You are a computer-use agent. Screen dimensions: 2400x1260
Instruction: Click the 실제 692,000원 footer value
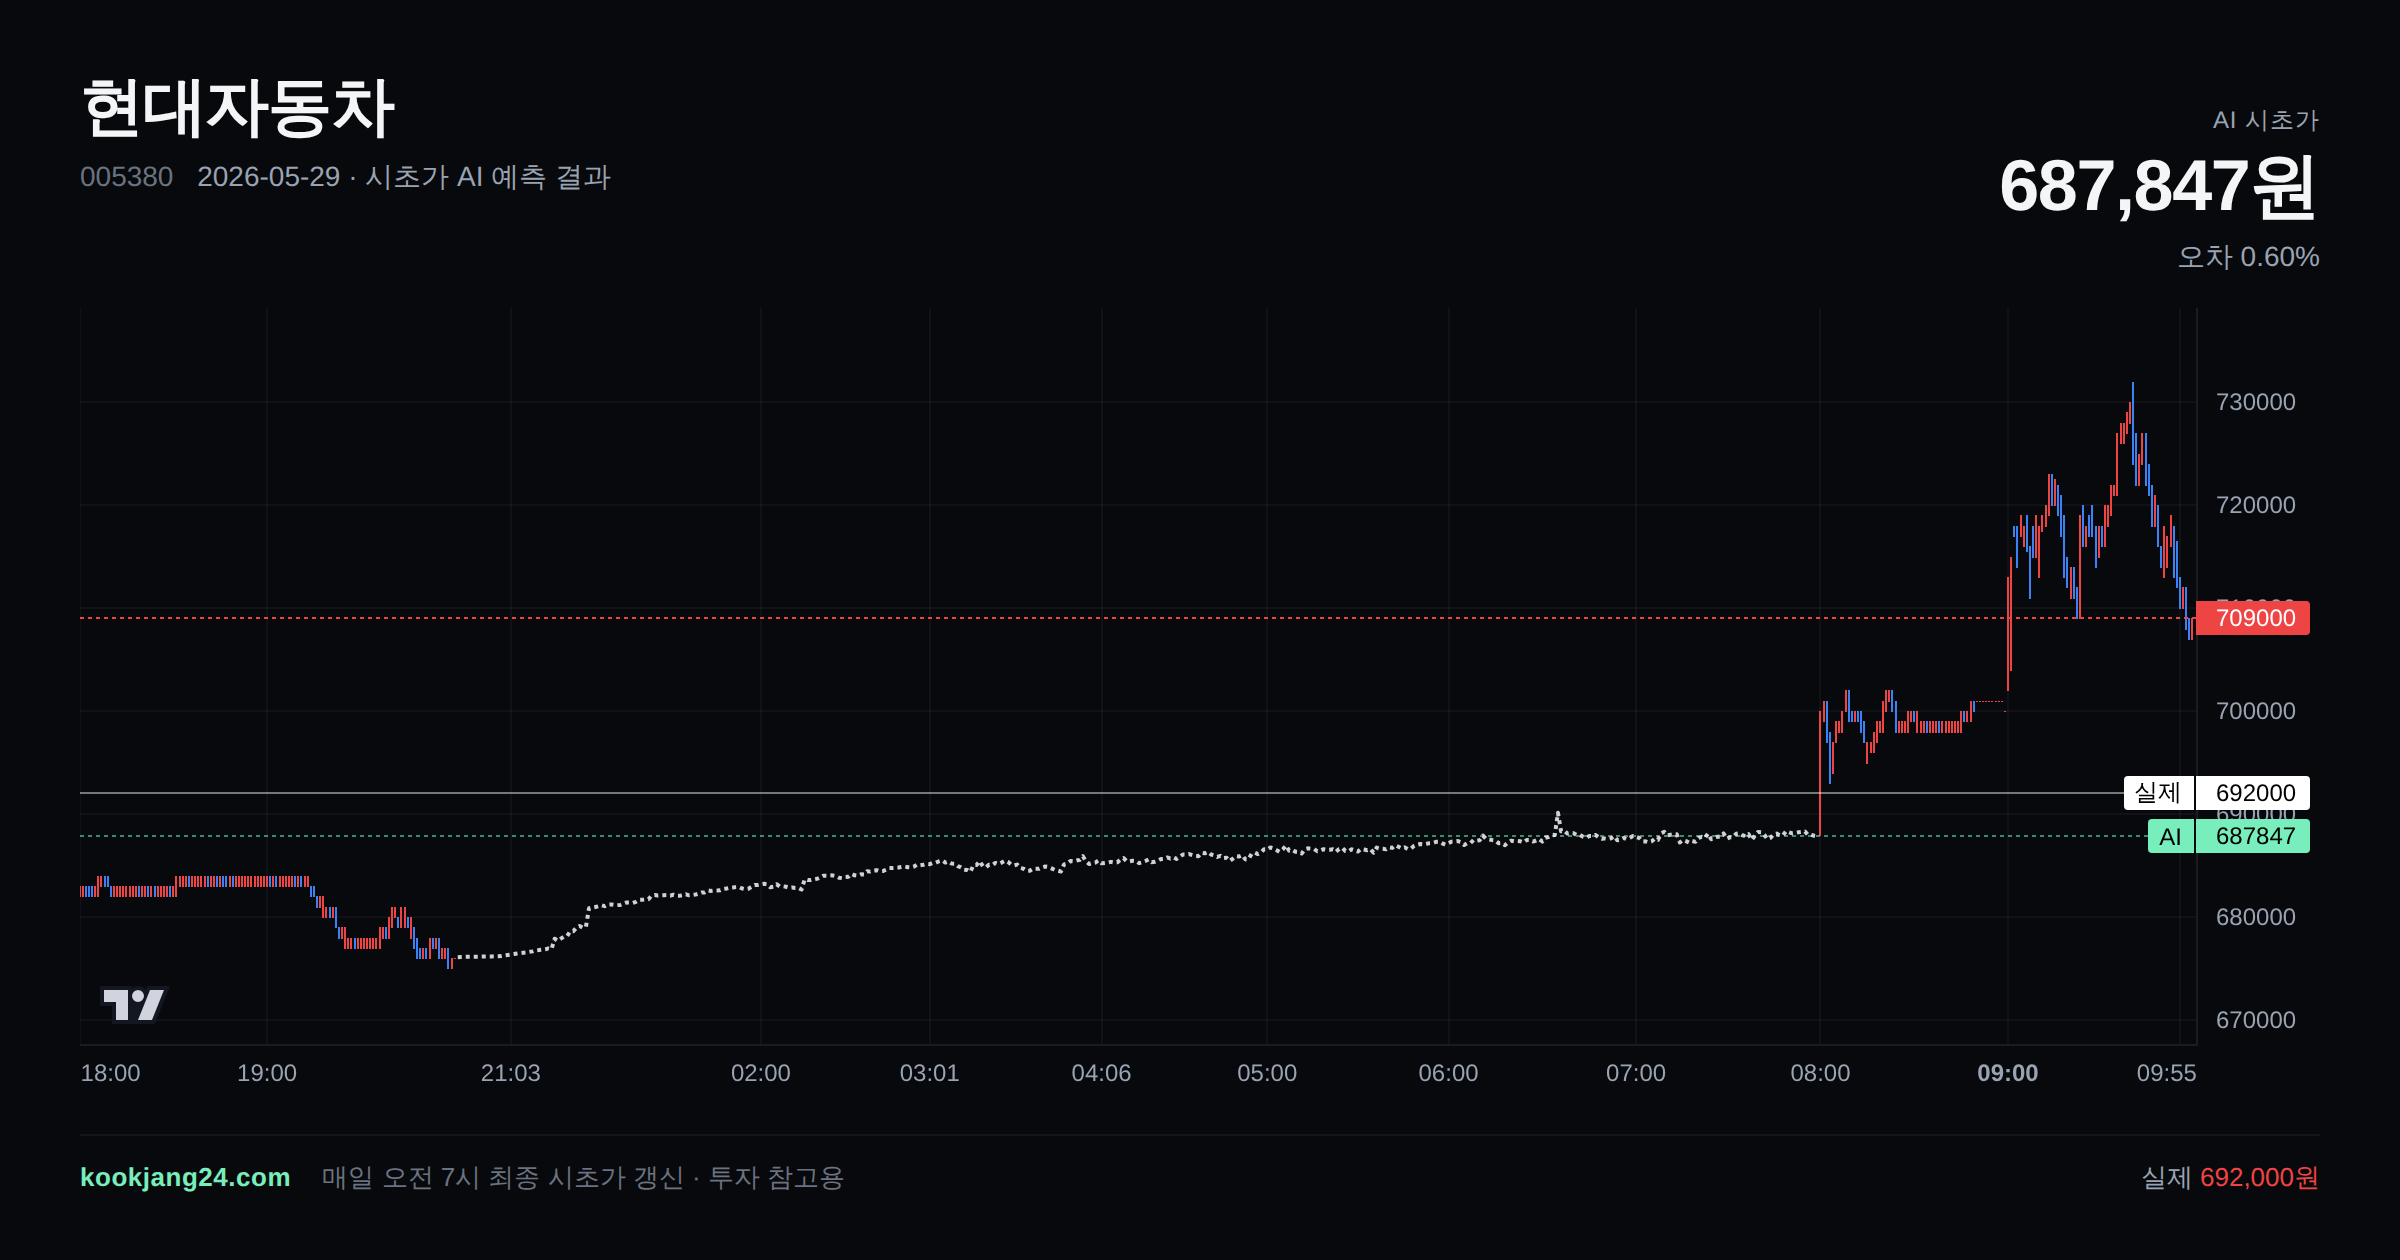click(x=2229, y=1177)
